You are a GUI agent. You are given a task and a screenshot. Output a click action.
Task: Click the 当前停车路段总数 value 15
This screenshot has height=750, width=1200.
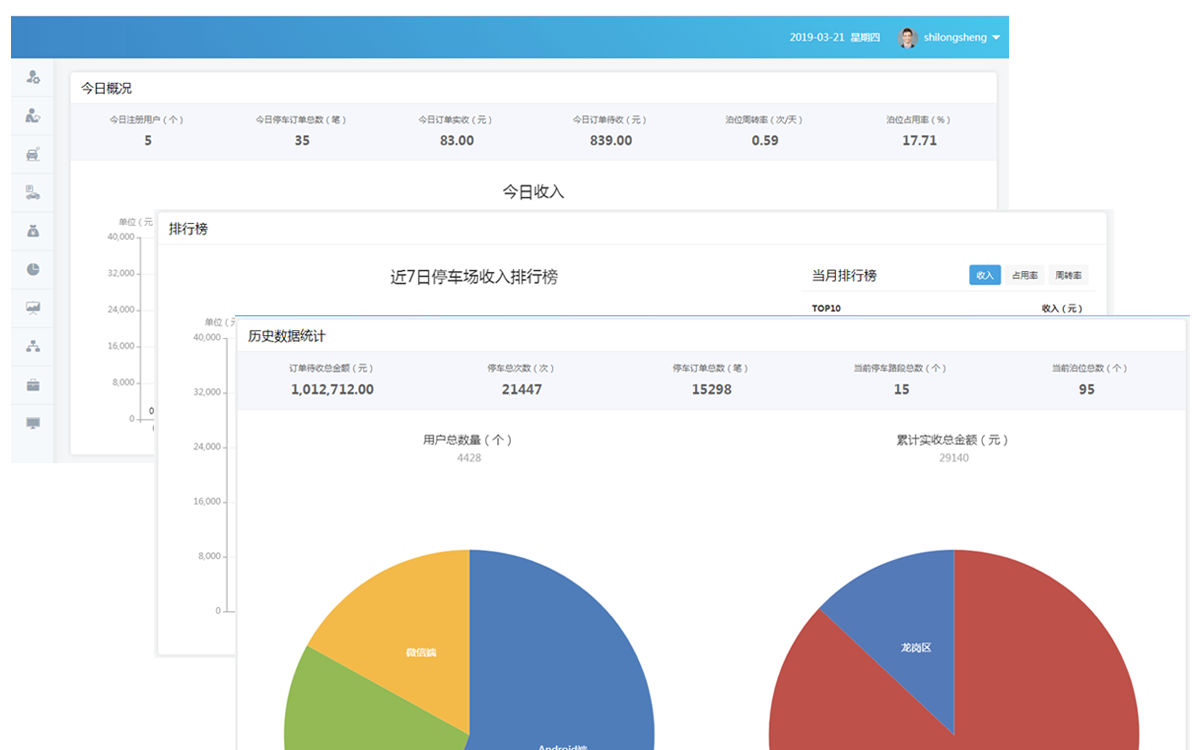[902, 390]
